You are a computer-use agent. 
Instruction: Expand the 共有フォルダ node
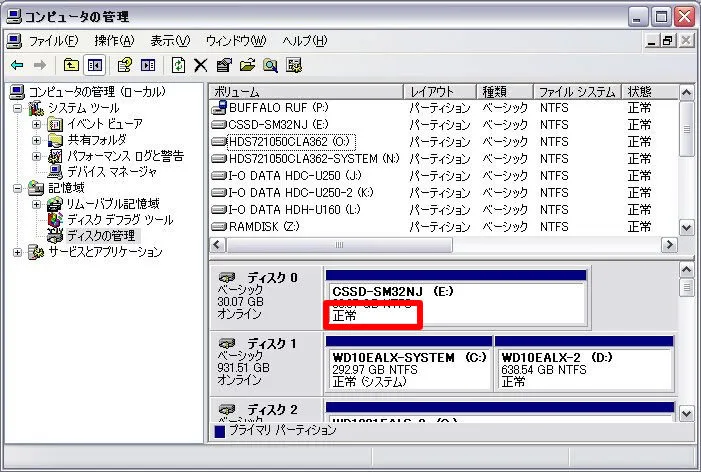coord(37,140)
